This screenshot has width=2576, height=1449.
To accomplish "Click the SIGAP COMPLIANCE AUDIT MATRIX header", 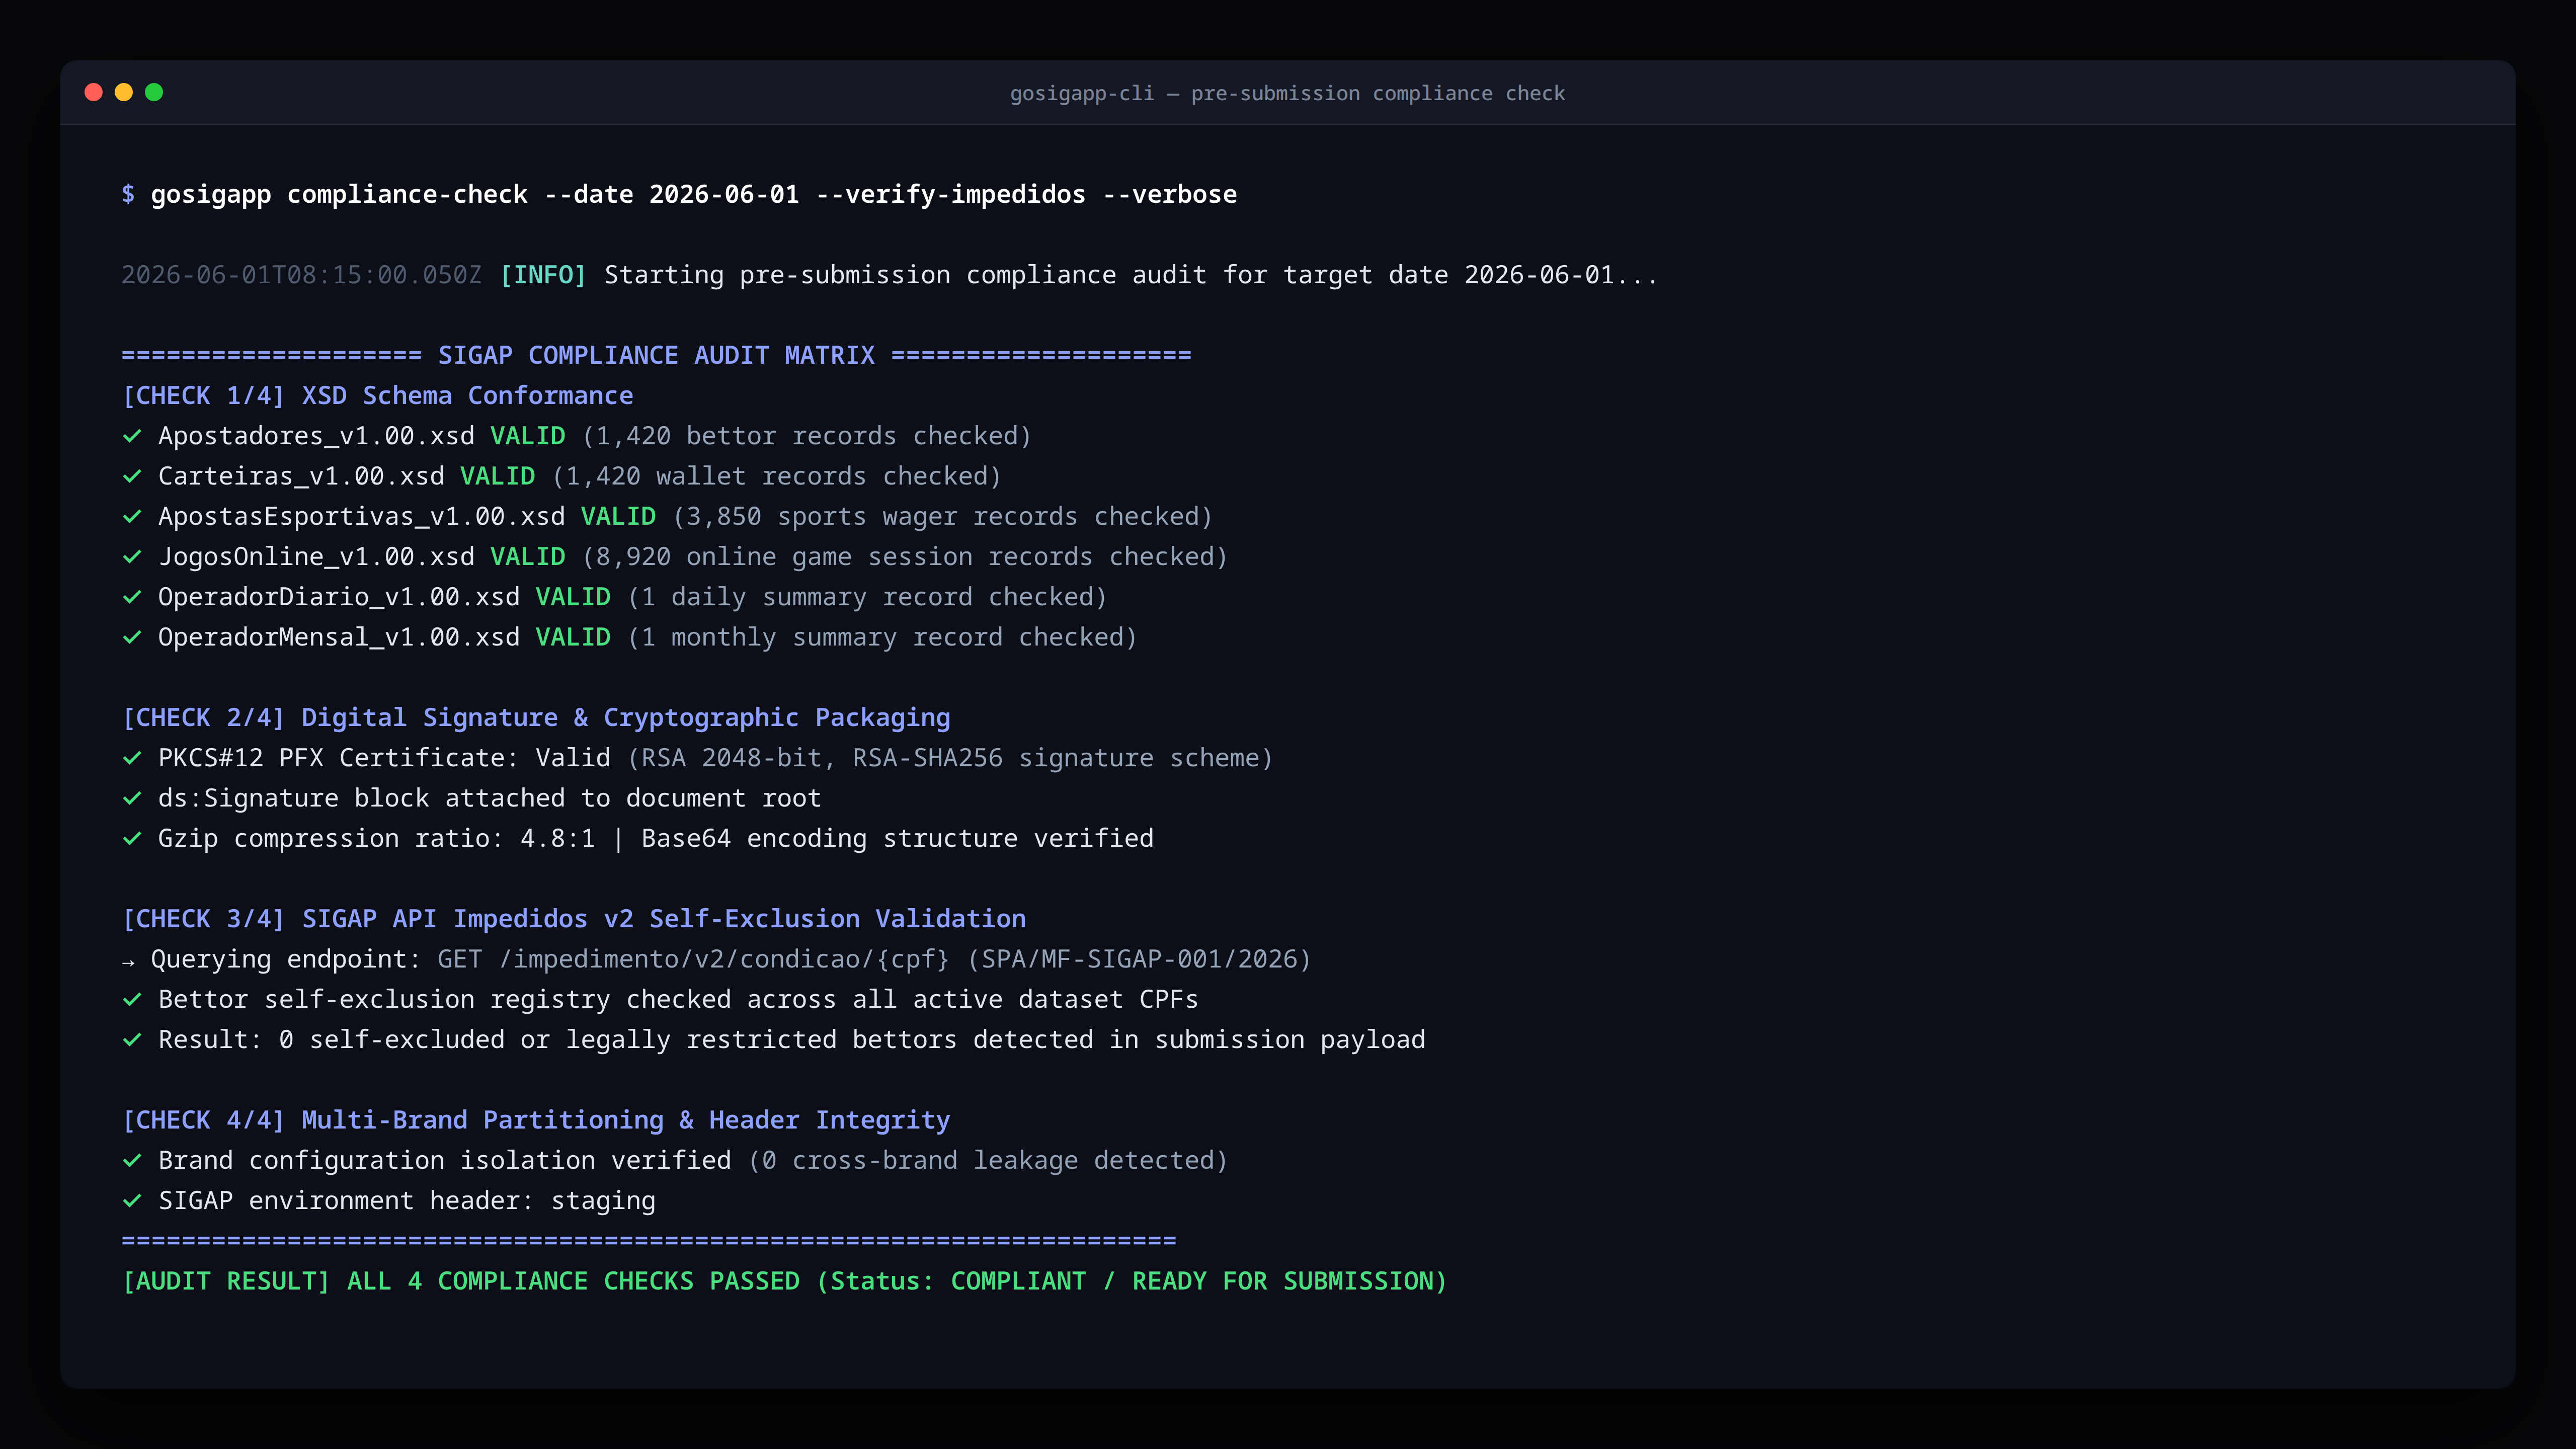I will point(656,355).
